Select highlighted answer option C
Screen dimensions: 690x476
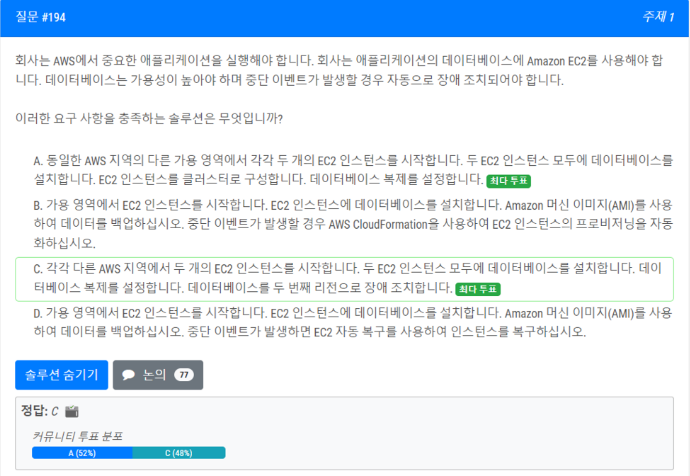point(345,278)
